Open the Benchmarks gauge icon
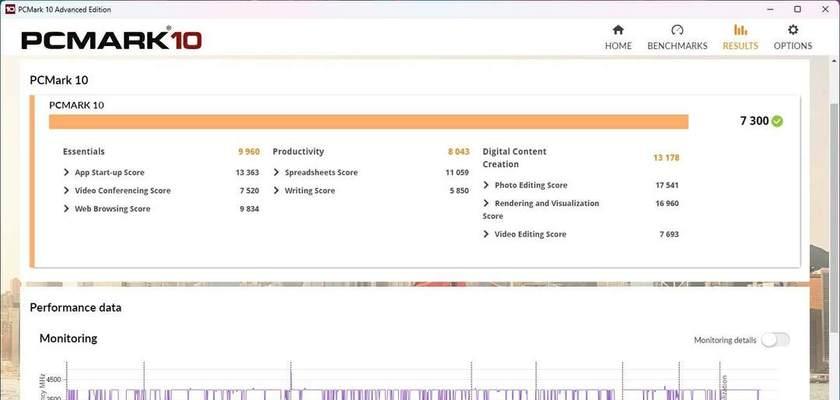 click(x=677, y=30)
